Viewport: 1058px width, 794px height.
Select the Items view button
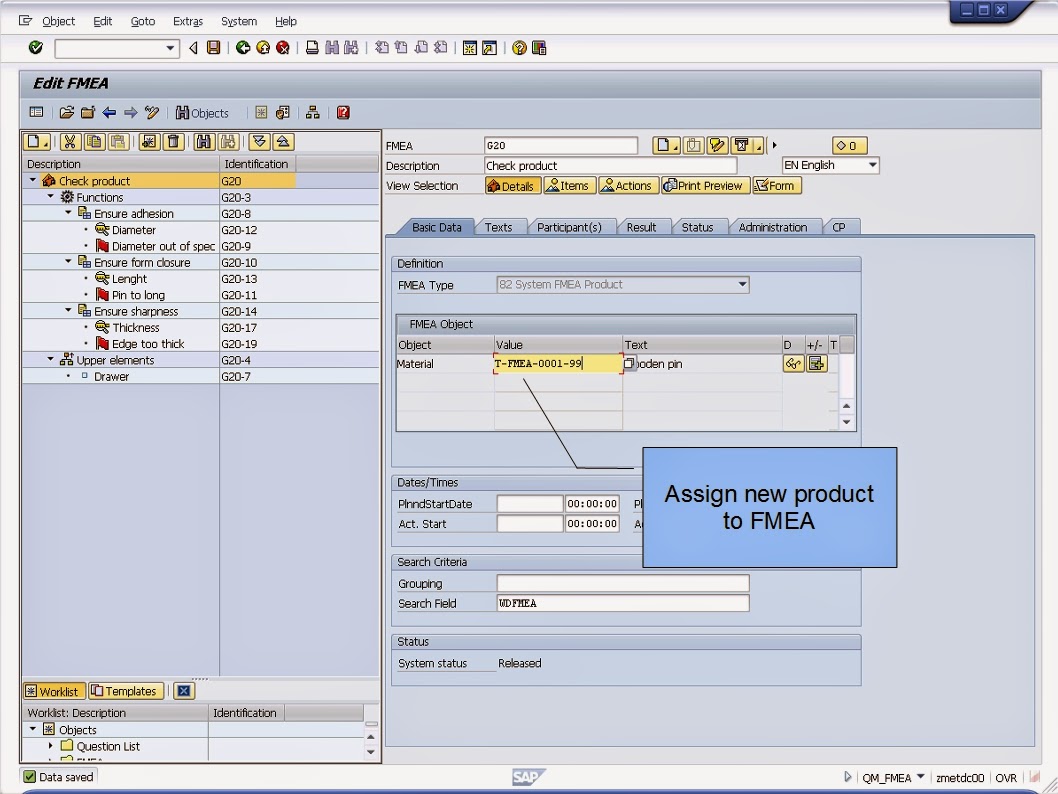(x=569, y=185)
